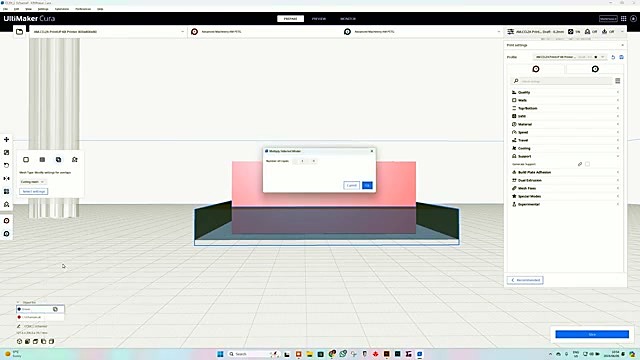The width and height of the screenshot is (640, 360).
Task: Open the Profile dropdown in Print settings
Action: 570,57
